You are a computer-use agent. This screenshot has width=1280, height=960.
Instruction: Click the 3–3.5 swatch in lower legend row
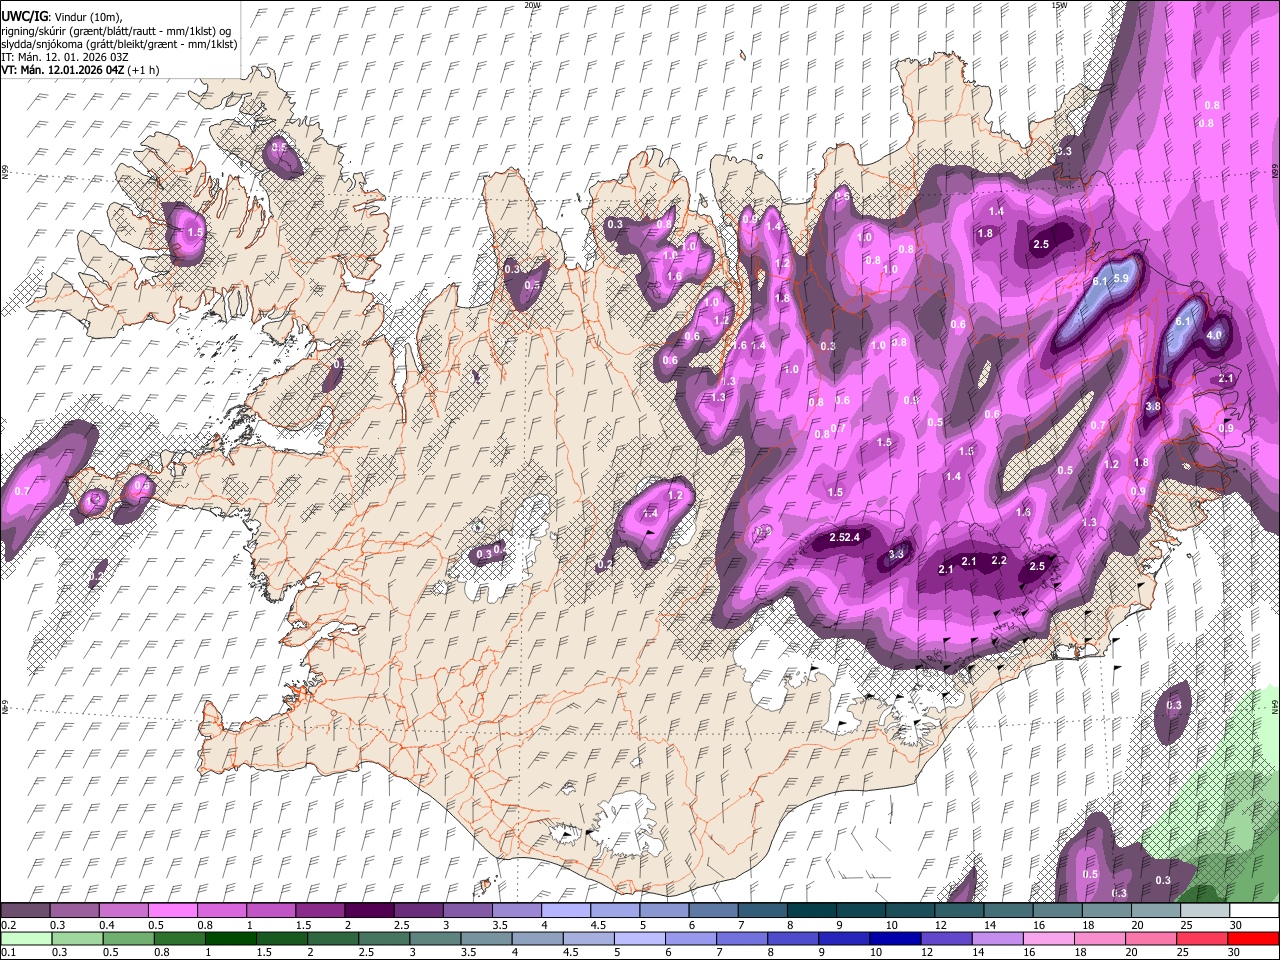point(434,939)
